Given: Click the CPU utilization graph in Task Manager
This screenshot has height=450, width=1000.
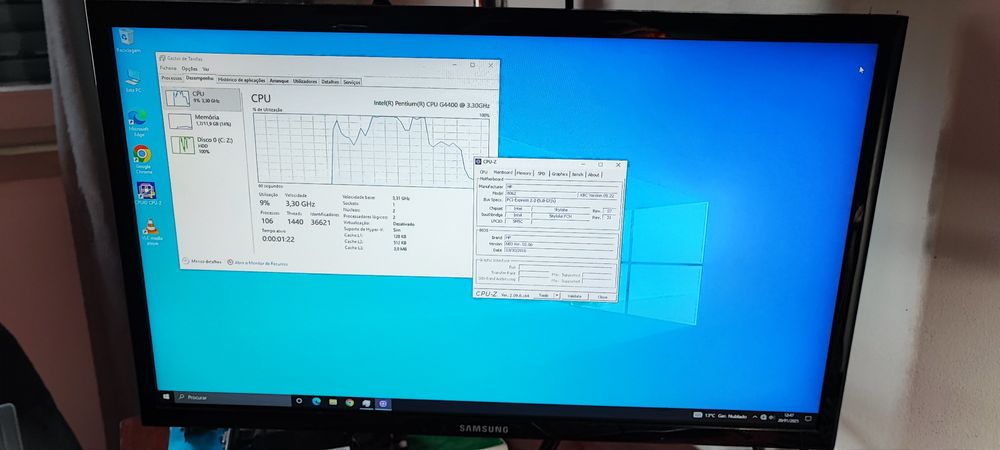Looking at the screenshot, I should [372, 152].
